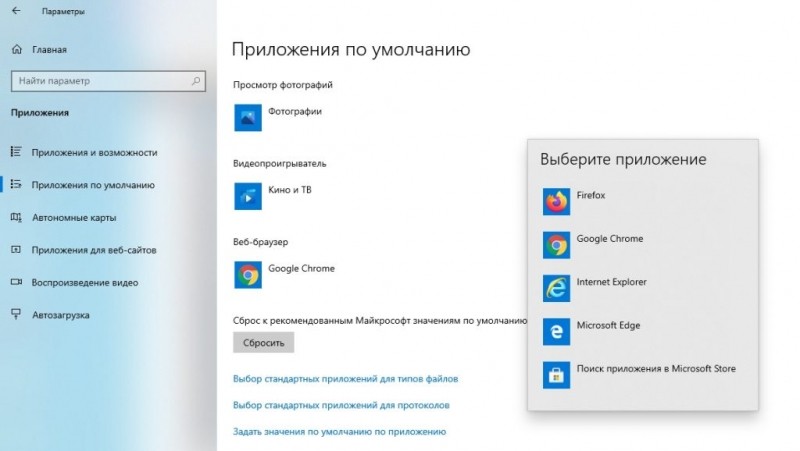Click the Приложения для веб-сайтов icon
The width and height of the screenshot is (800, 451).
16,250
